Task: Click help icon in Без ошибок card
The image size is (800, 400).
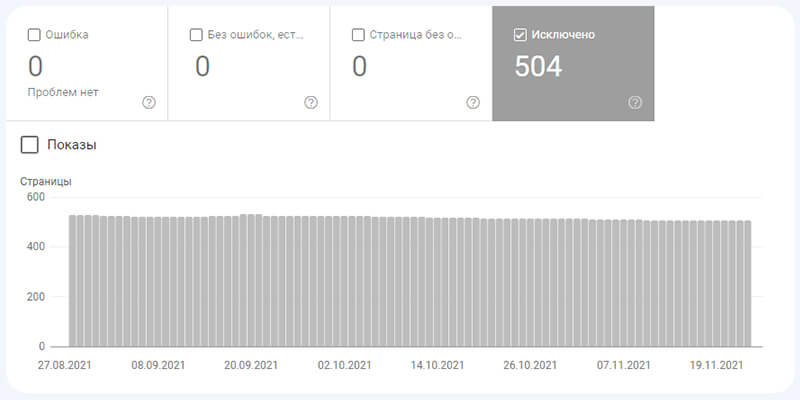Action: click(311, 102)
